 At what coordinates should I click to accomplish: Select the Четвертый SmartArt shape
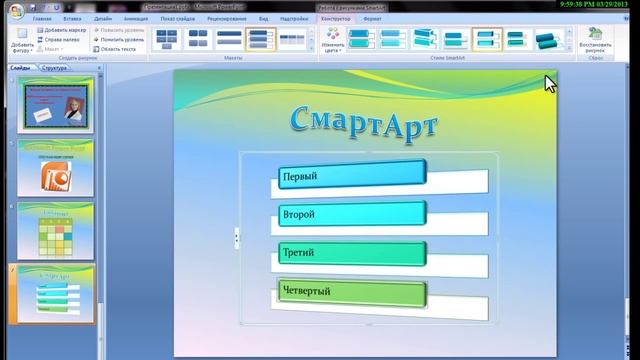[x=352, y=293]
